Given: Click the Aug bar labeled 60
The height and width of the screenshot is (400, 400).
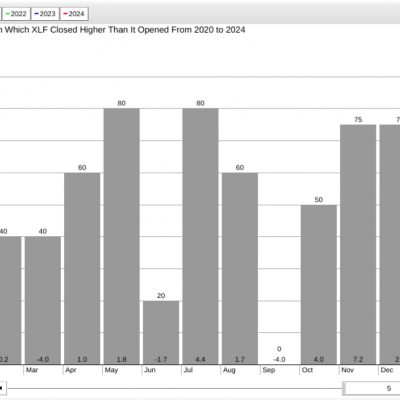Looking at the screenshot, I should [240, 268].
